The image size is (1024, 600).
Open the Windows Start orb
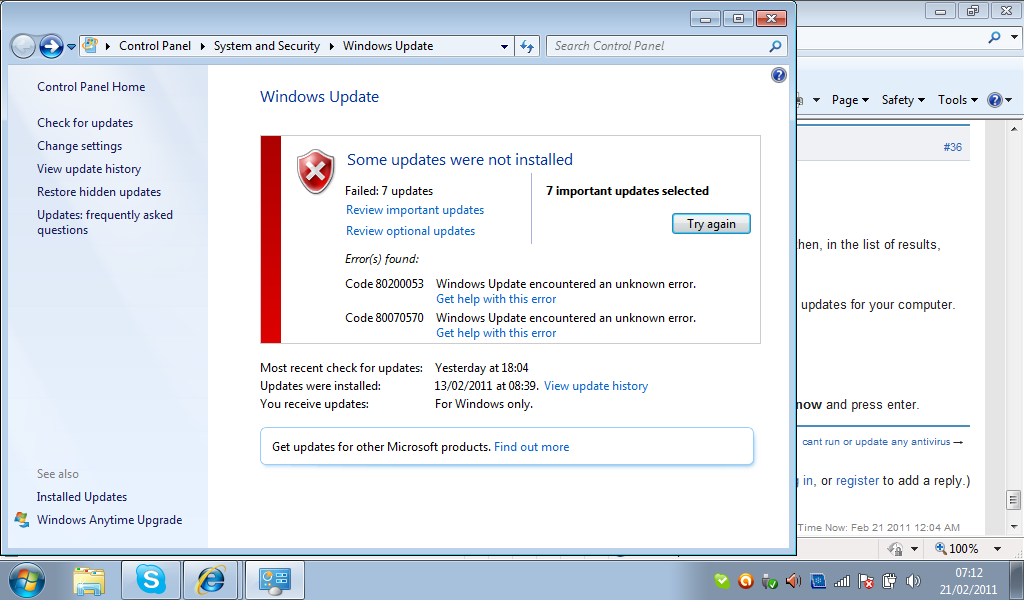coord(27,580)
